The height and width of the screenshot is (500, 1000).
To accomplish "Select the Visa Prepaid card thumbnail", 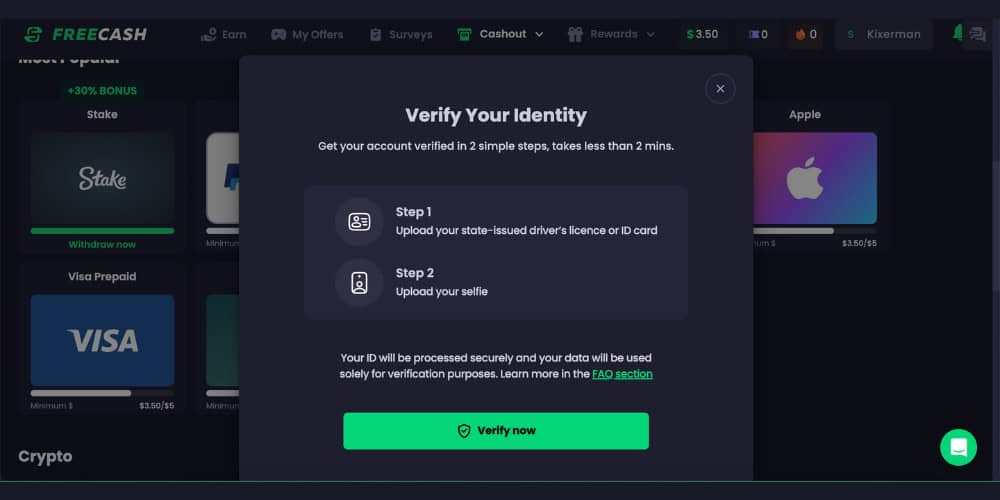I will pos(102,340).
